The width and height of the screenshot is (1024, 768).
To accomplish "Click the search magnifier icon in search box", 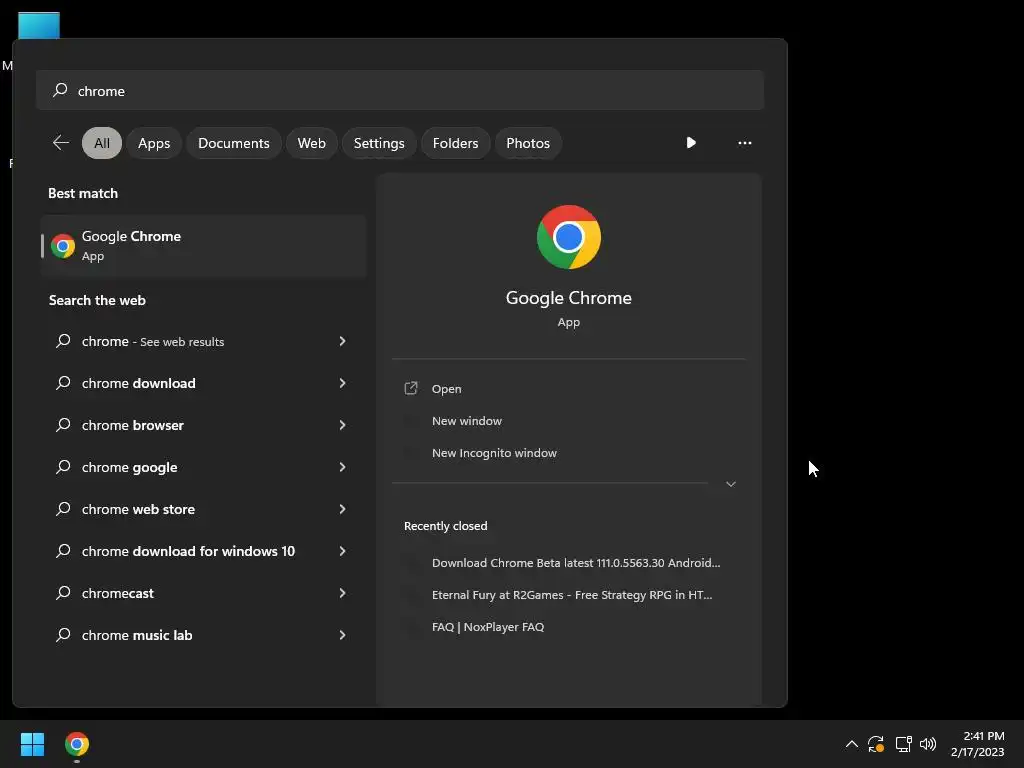I will (x=60, y=90).
